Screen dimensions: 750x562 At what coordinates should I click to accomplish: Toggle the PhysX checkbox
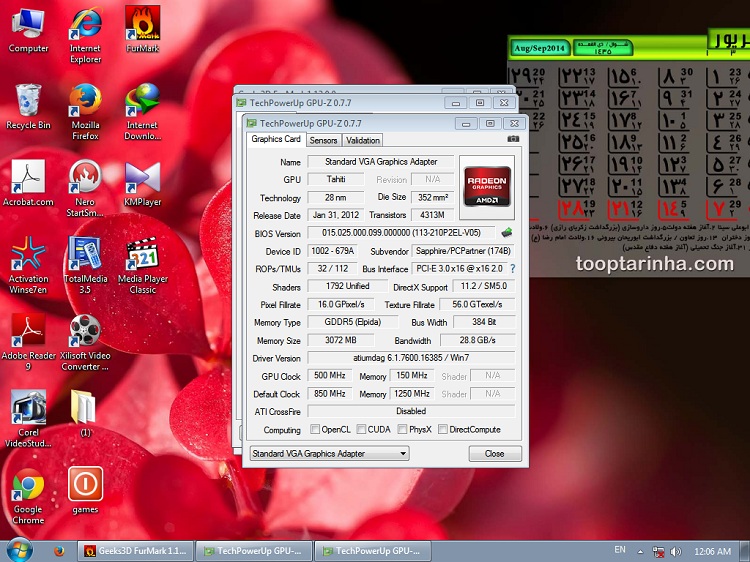pos(402,429)
